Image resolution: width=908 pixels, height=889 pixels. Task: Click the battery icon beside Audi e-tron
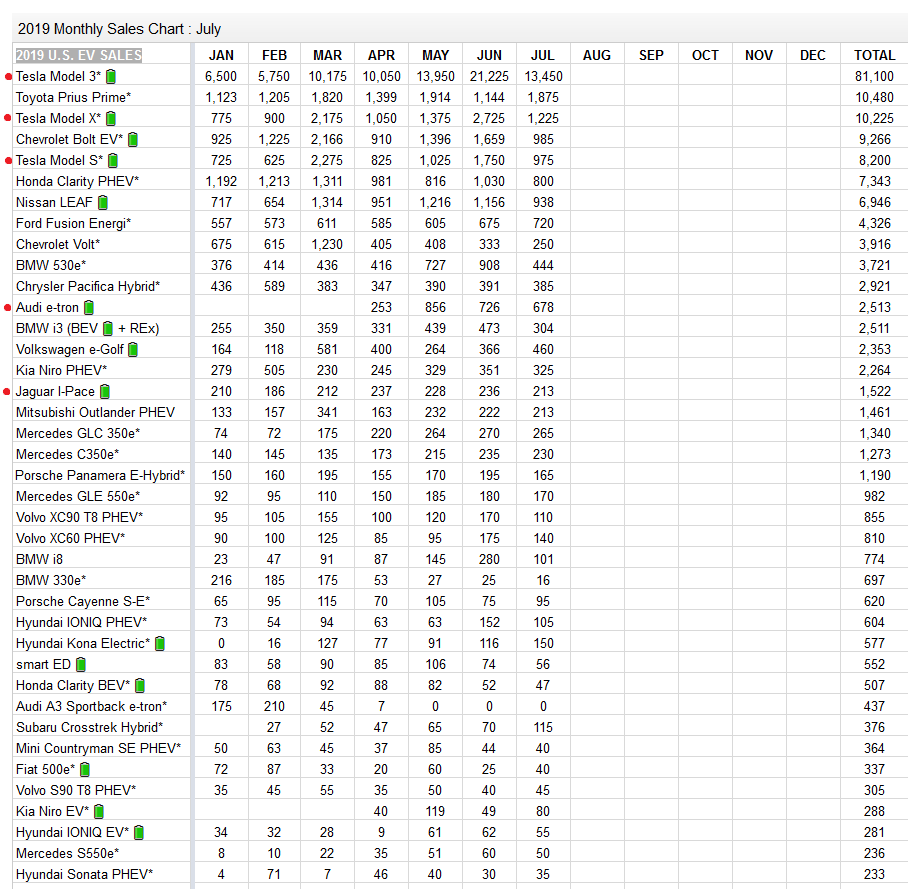coord(89,308)
